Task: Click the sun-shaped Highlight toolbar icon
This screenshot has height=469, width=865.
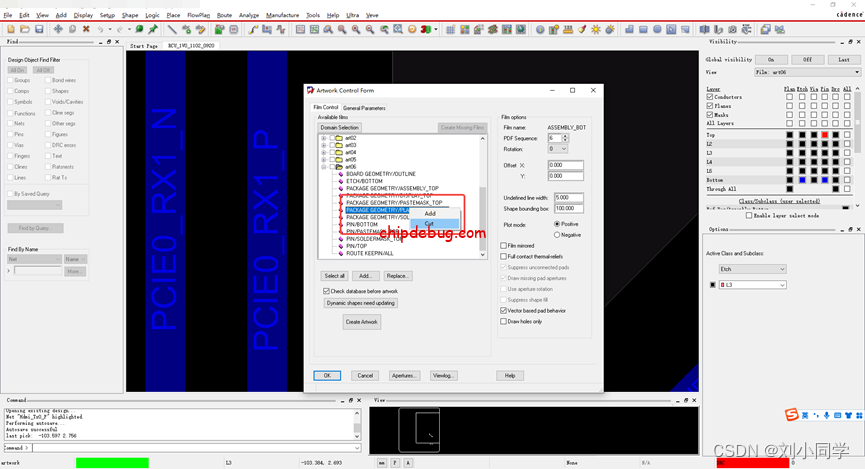Action: pyautogui.click(x=596, y=29)
